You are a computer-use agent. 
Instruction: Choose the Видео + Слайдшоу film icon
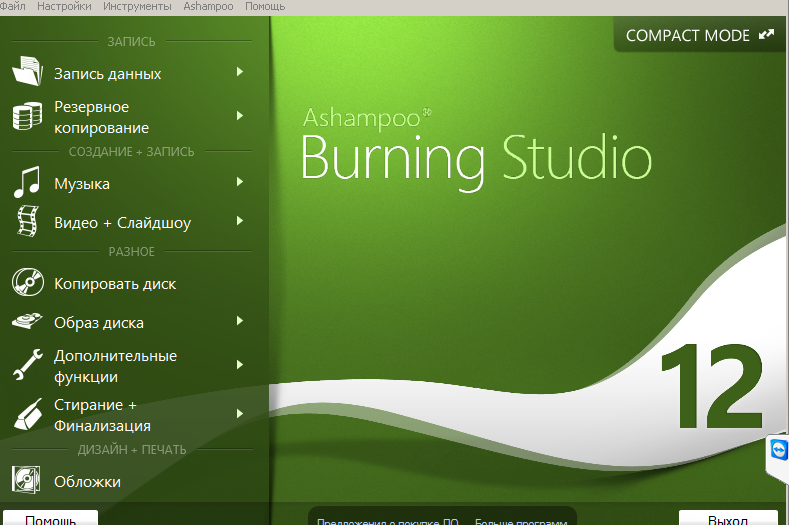pyautogui.click(x=28, y=221)
